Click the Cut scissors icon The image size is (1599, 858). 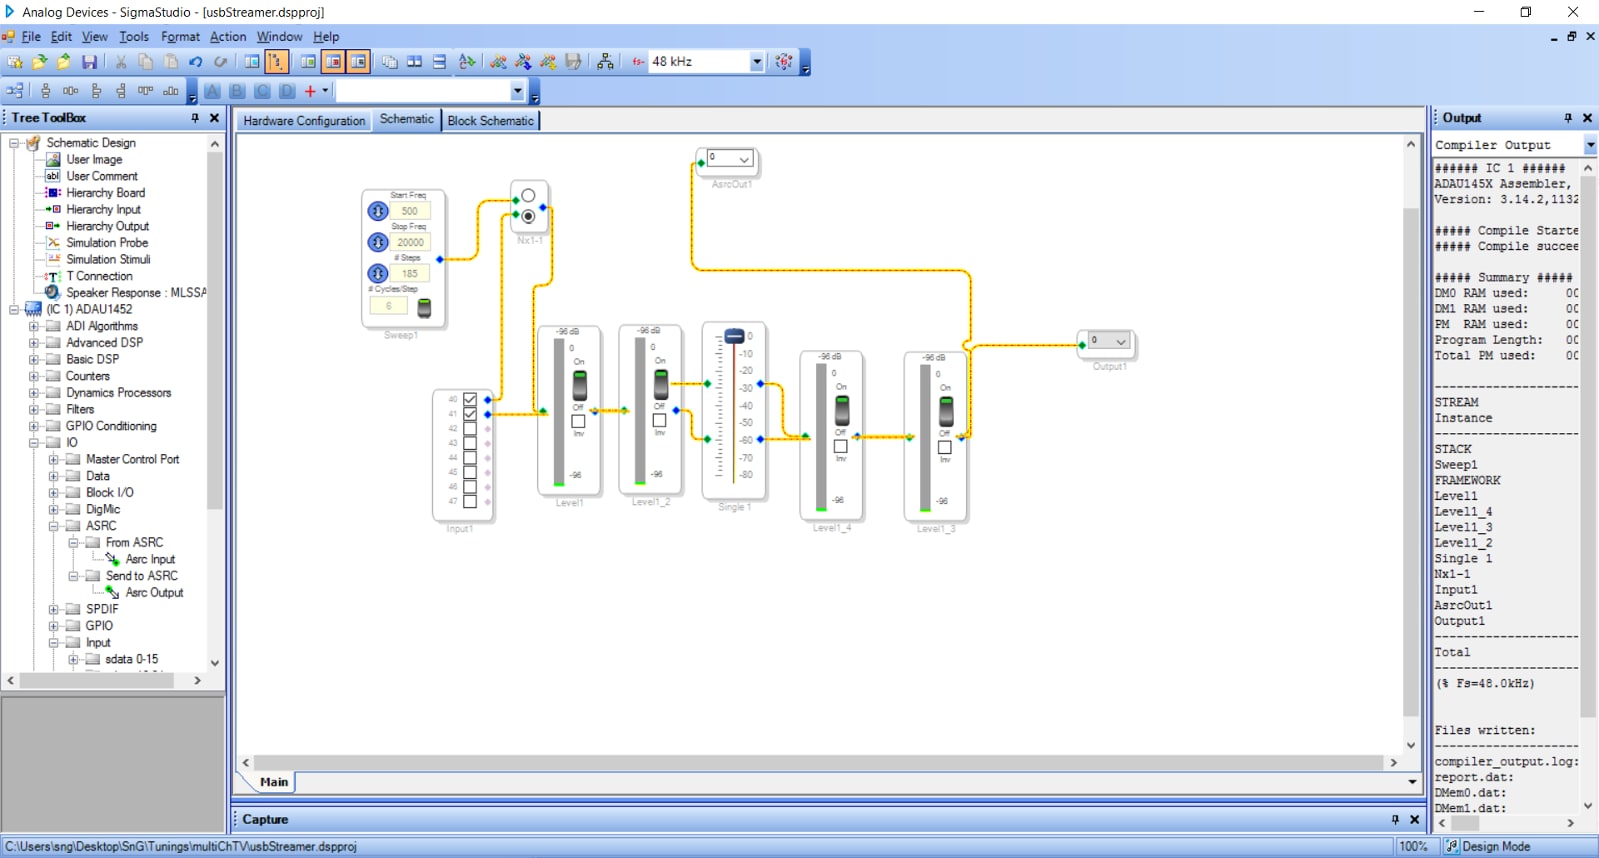coord(121,62)
